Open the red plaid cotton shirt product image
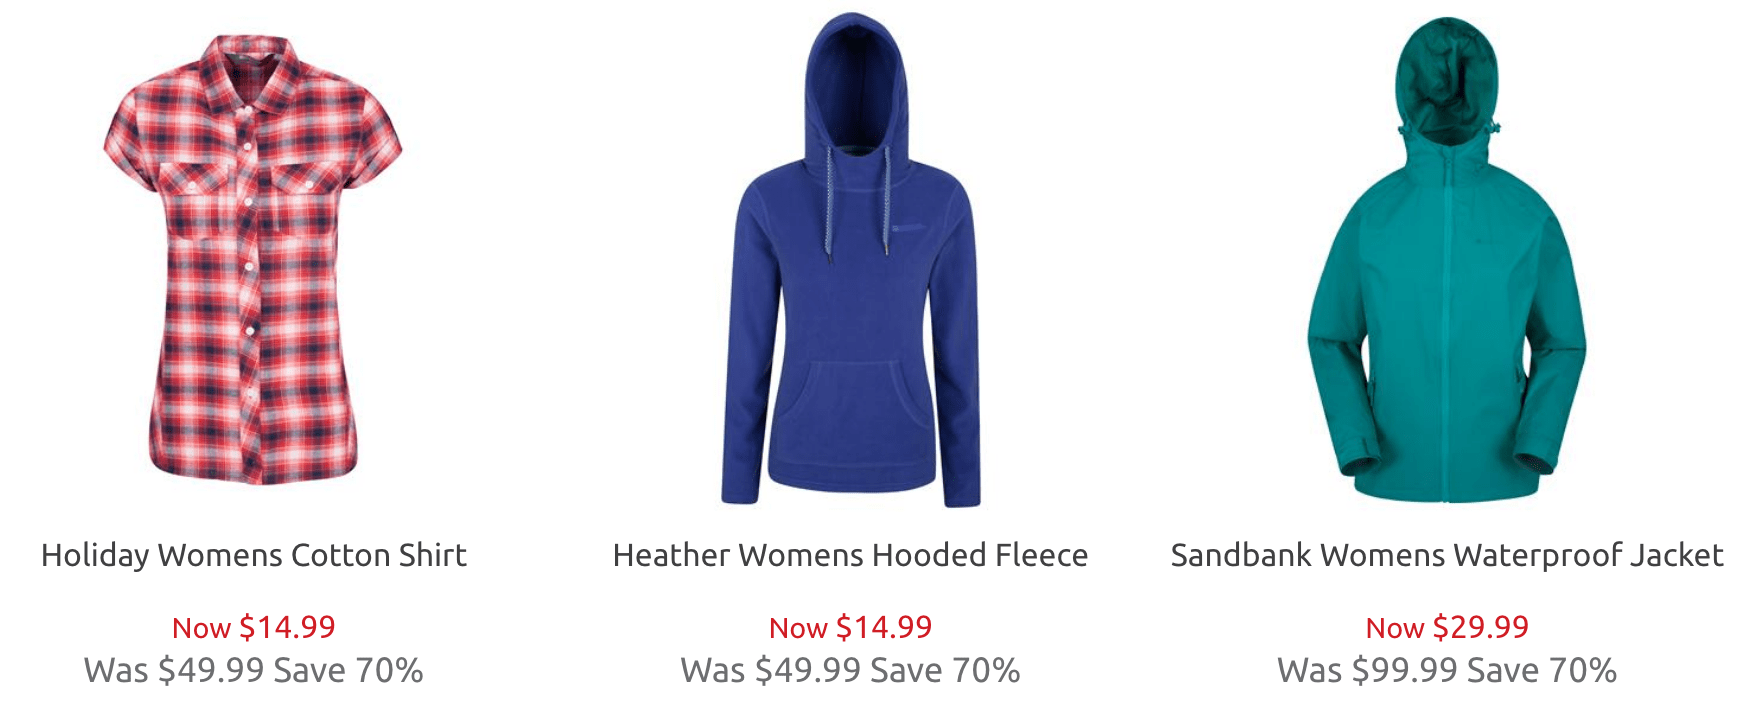The width and height of the screenshot is (1750, 722). tap(252, 260)
